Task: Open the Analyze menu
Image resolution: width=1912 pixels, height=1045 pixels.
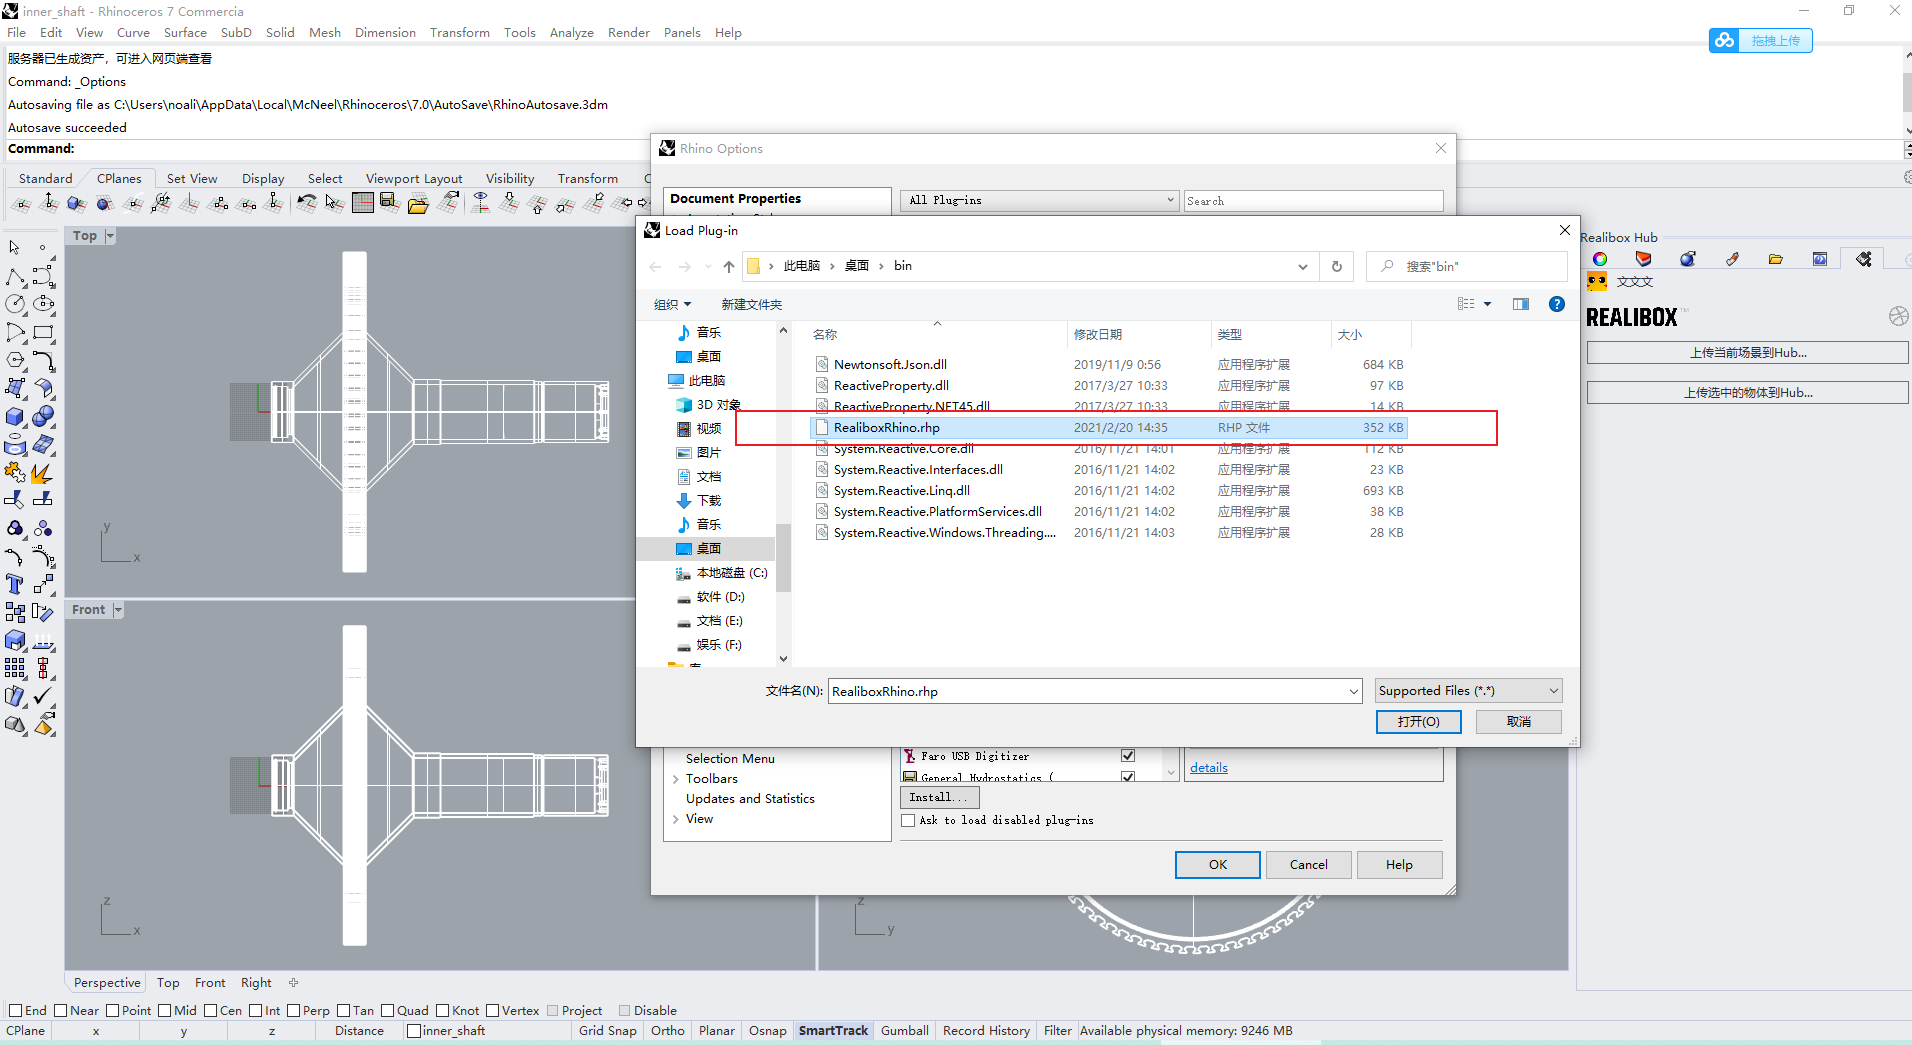Action: click(x=571, y=32)
